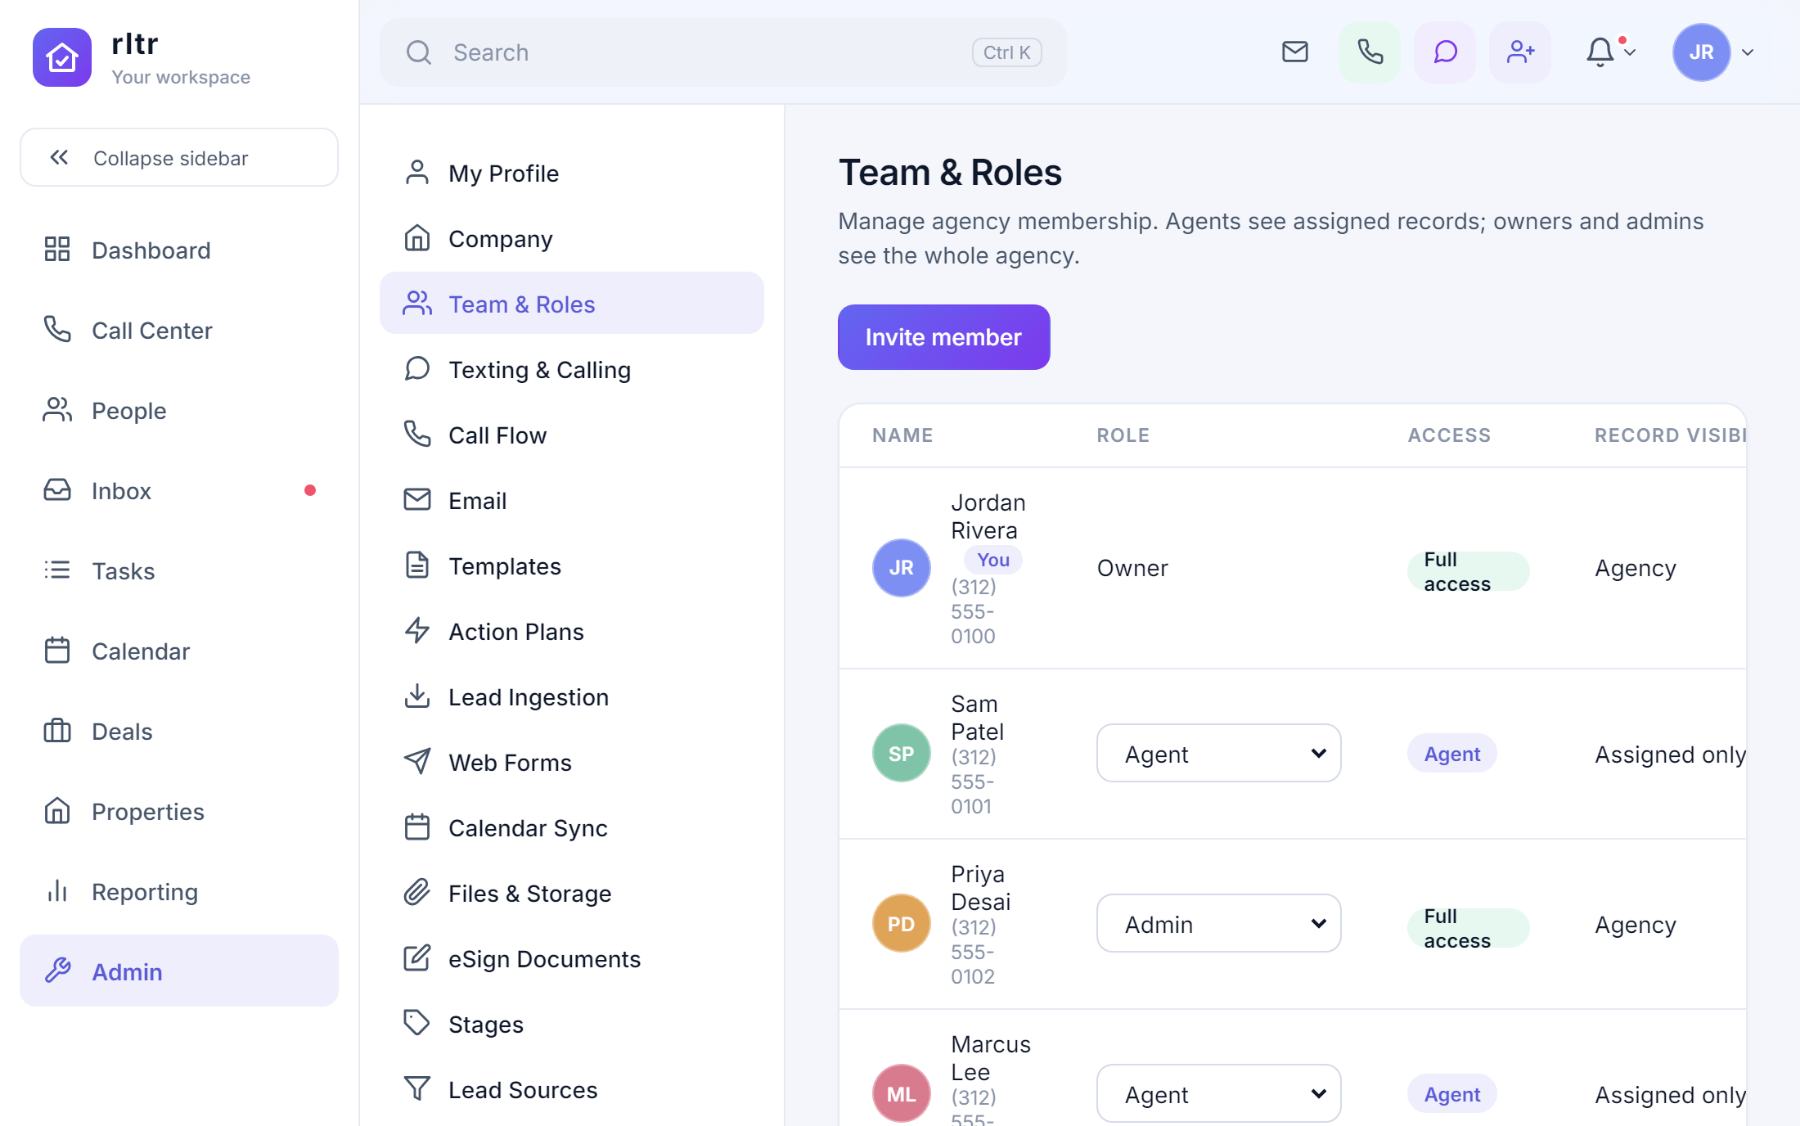This screenshot has width=1800, height=1126.
Task: Click the 'You' badge by Jordan Rivera
Action: [x=993, y=560]
